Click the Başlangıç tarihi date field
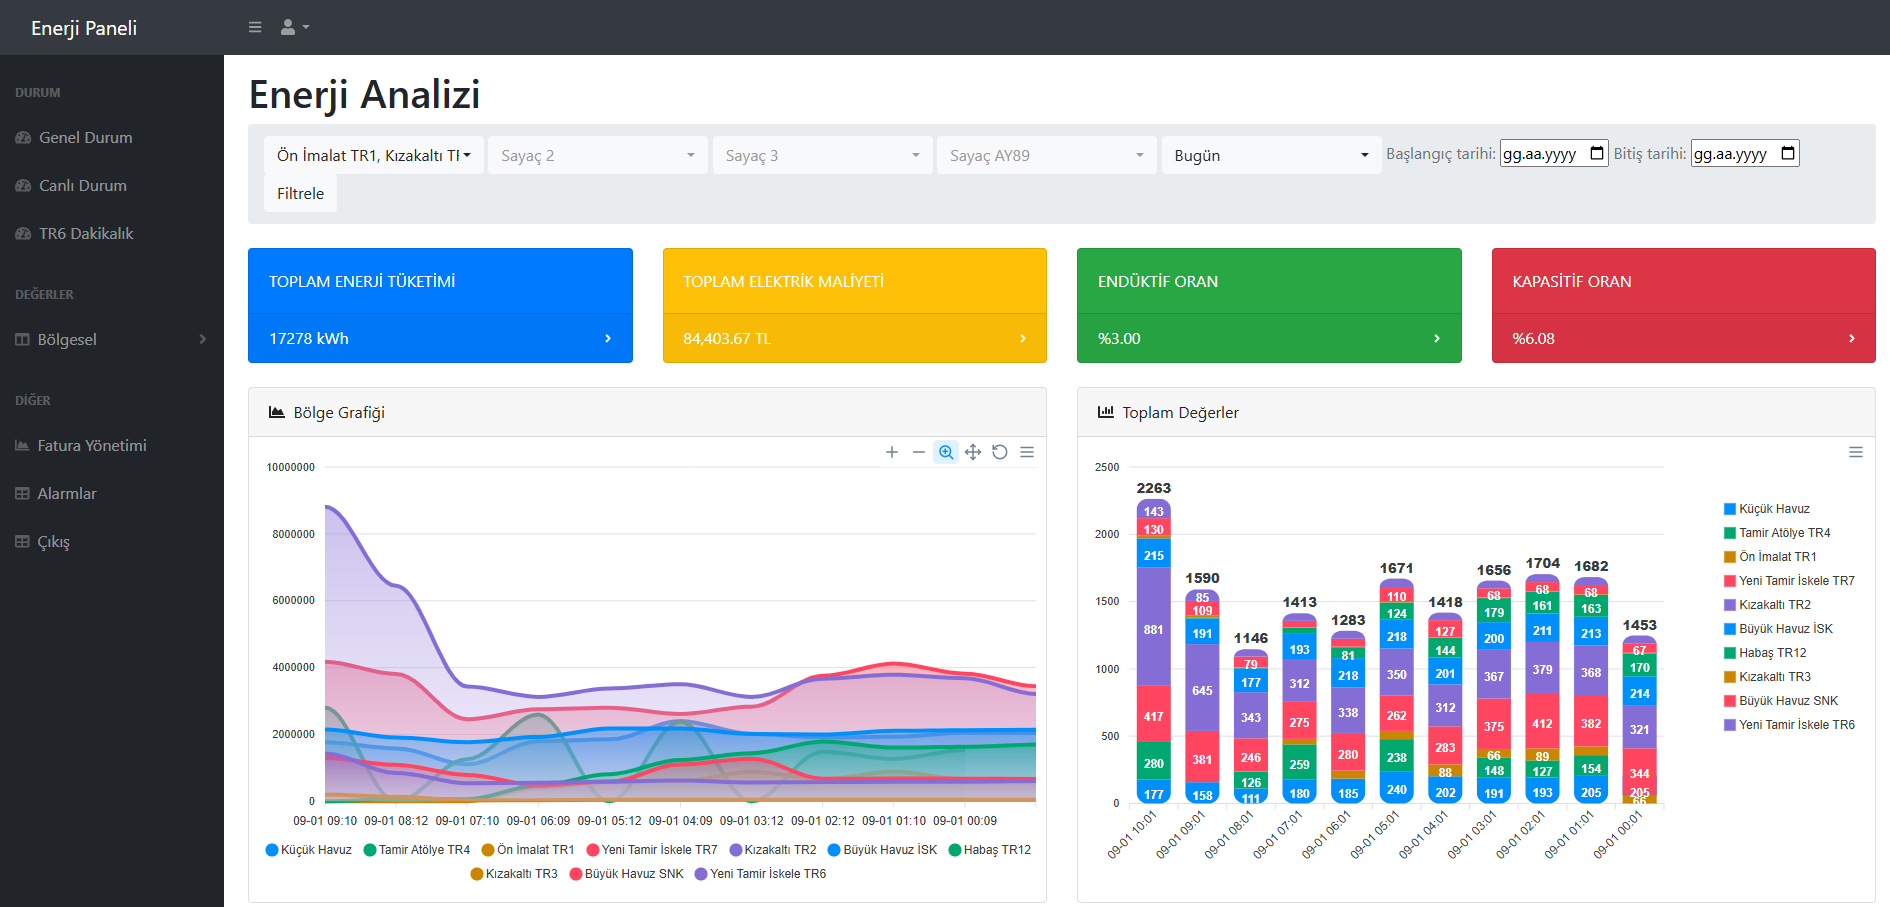The width and height of the screenshot is (1890, 907). pyautogui.click(x=1554, y=153)
